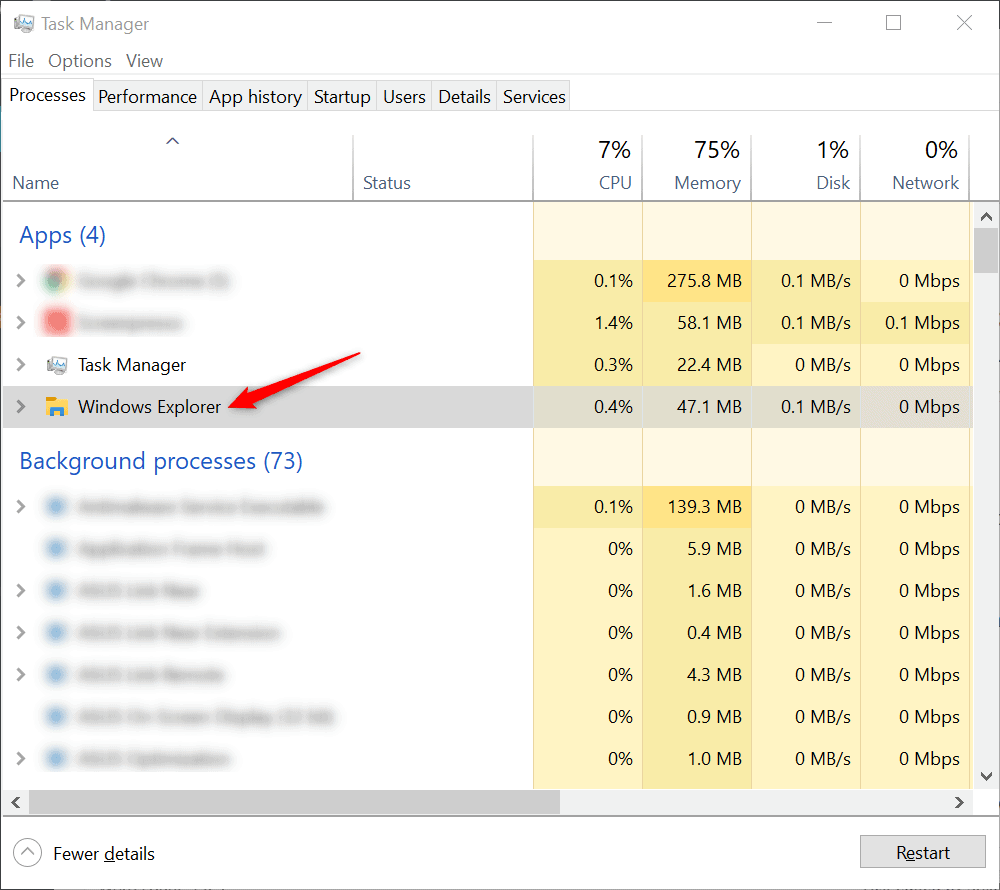Click the vertical scrollbar up arrow
The width and height of the screenshot is (1000, 890).
986,217
